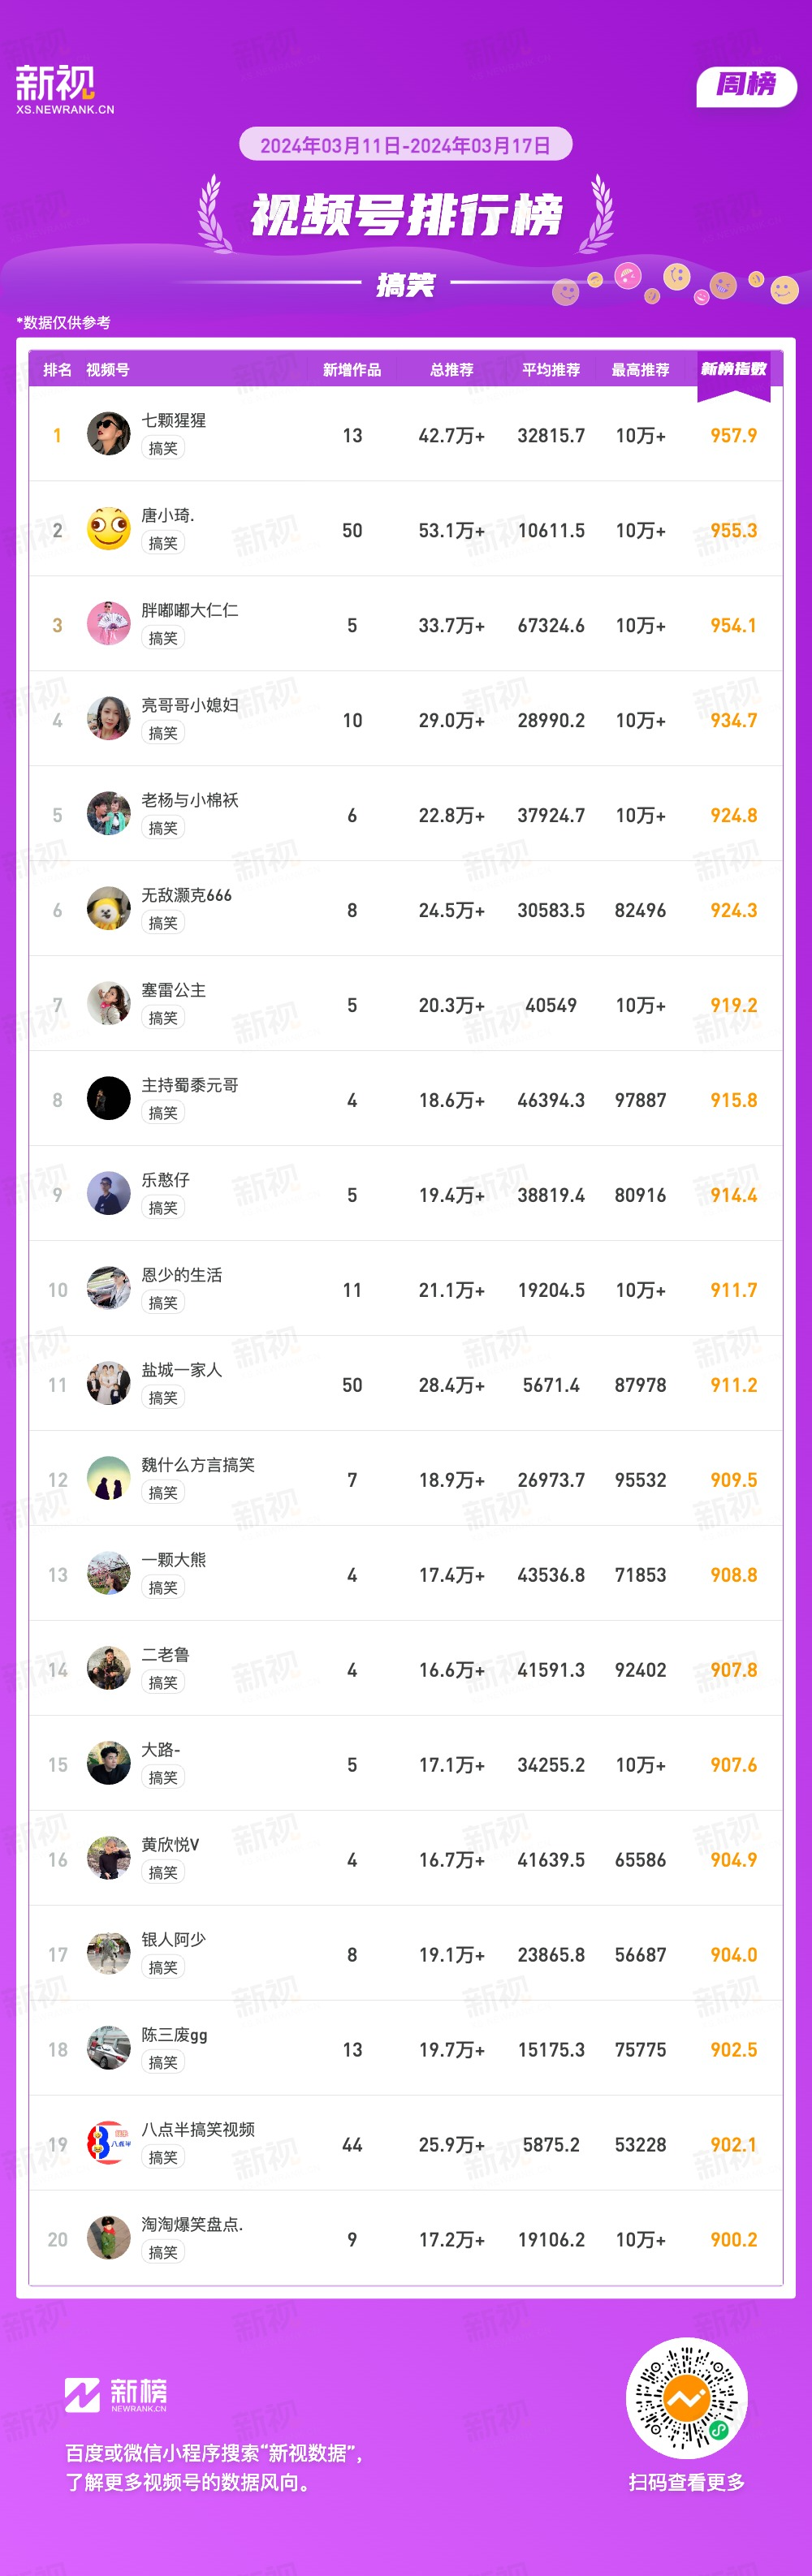Image resolution: width=812 pixels, height=2576 pixels.
Task: Click the QR code at bottom right
Action: click(x=687, y=2398)
